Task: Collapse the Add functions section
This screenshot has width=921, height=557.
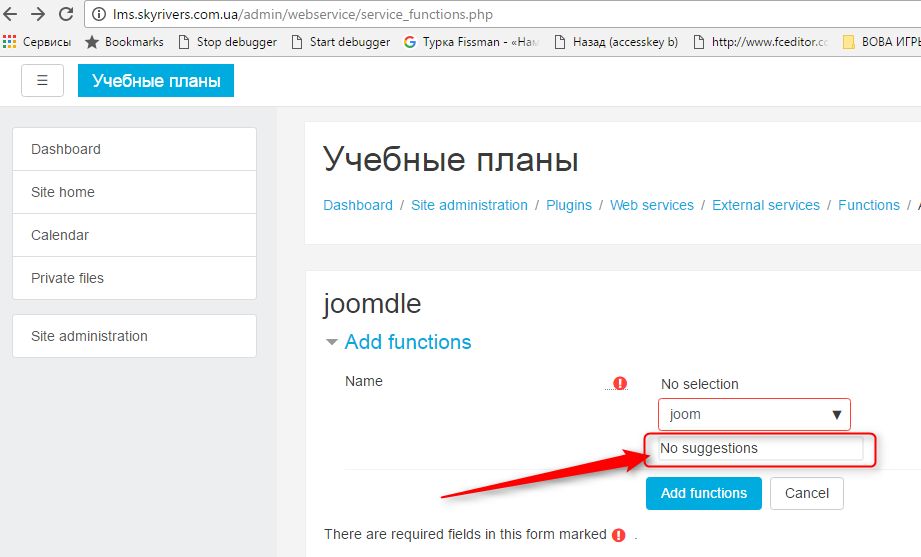Action: (x=332, y=342)
